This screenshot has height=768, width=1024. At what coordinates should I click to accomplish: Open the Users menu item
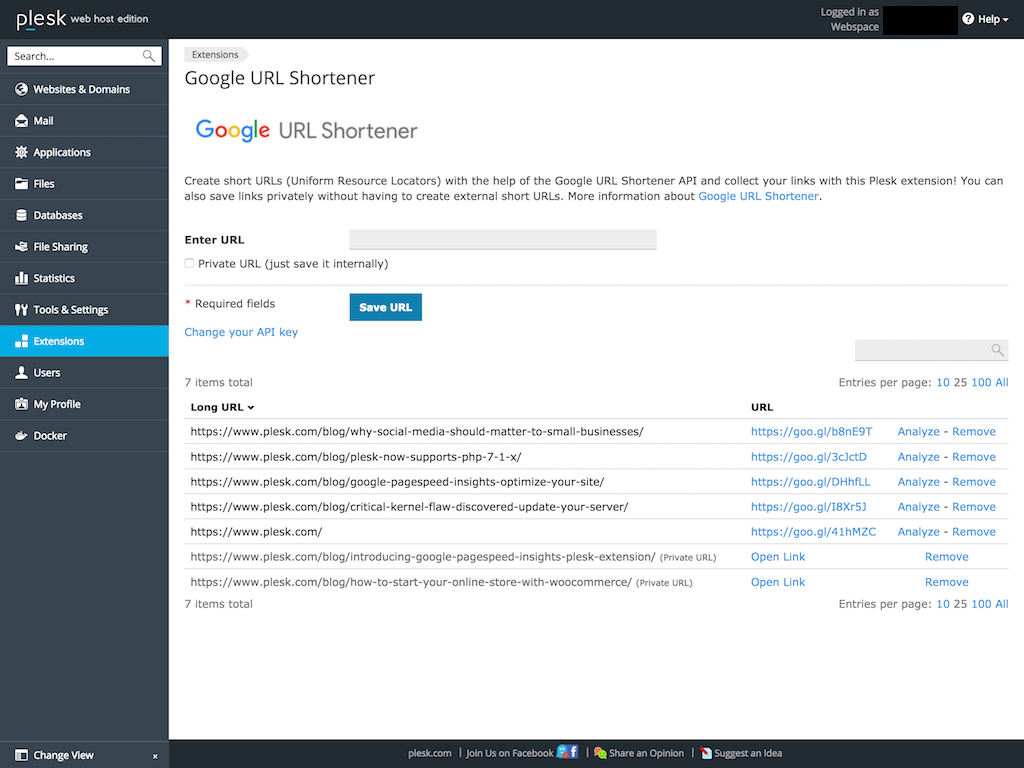84,372
